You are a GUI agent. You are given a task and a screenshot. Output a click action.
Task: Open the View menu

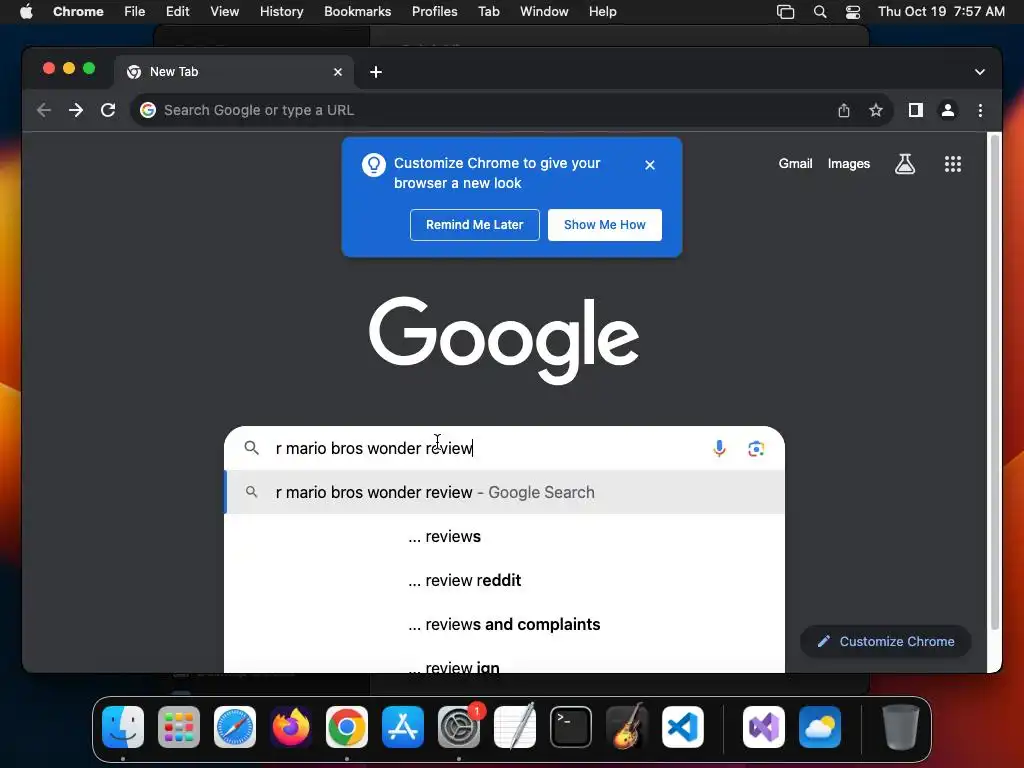tap(225, 12)
